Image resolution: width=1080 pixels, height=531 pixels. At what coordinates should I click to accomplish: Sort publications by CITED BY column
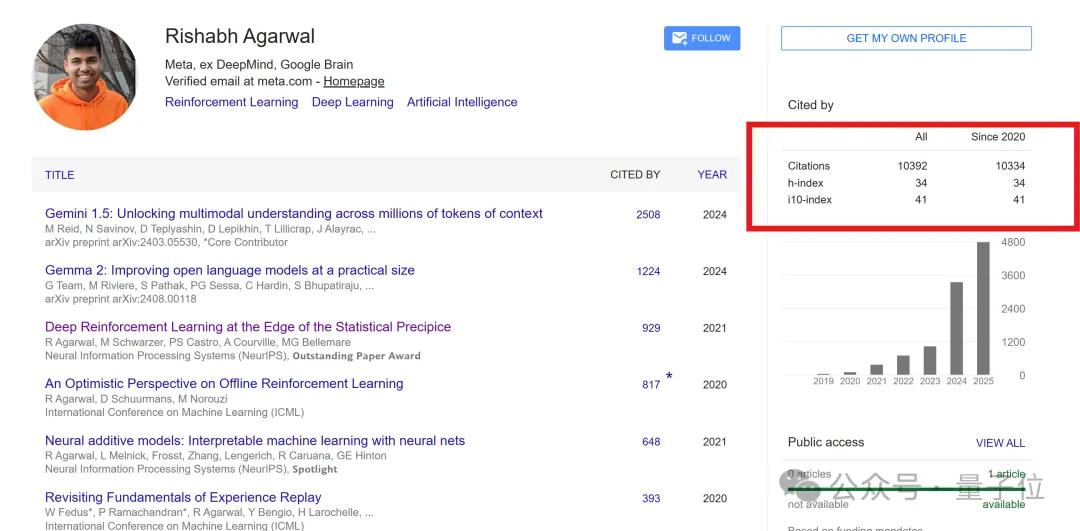(635, 175)
